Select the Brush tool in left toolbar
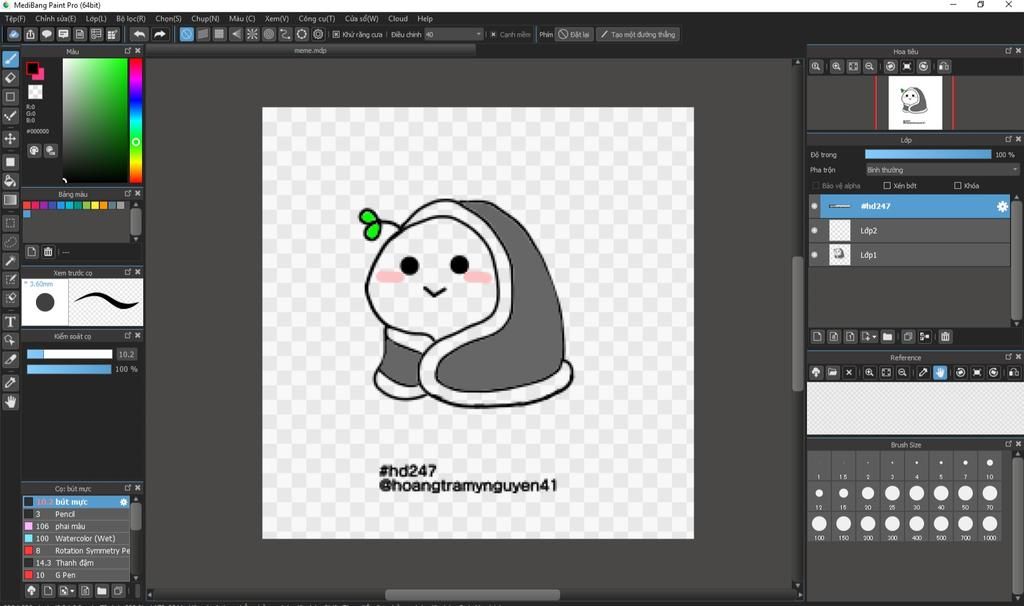 [x=10, y=59]
